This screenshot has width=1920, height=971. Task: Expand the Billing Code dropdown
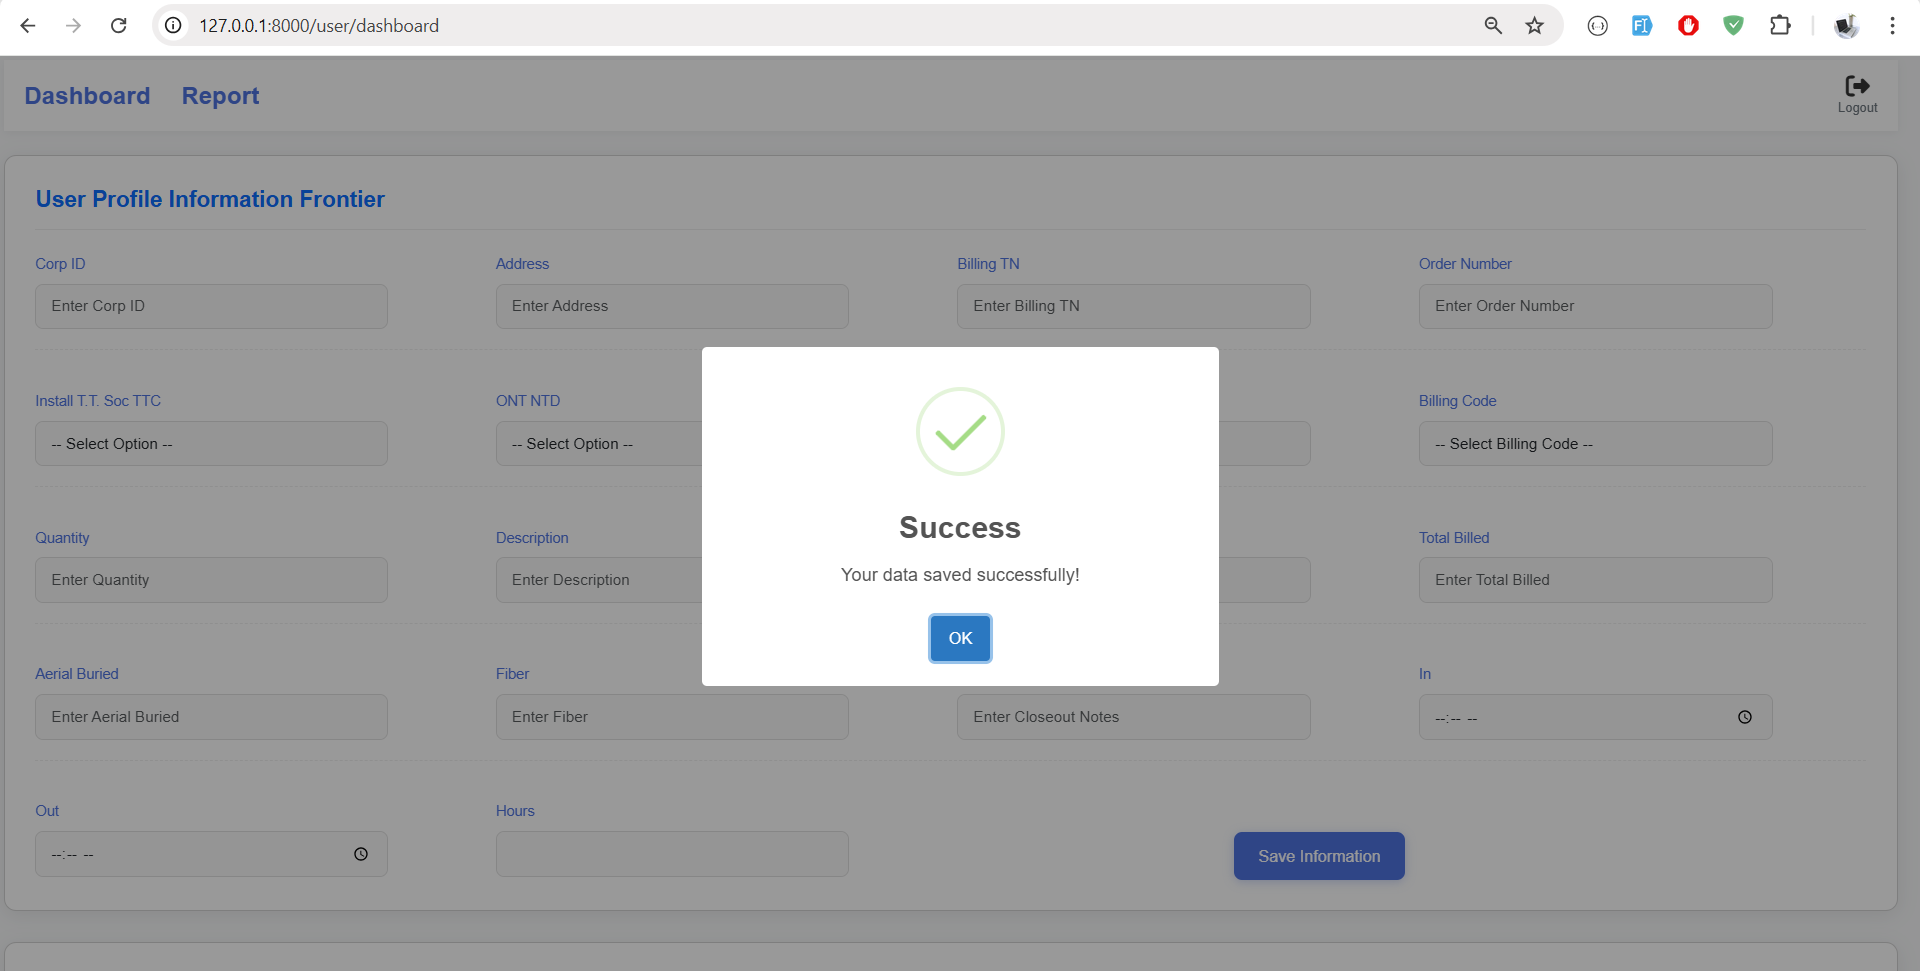tap(1595, 444)
